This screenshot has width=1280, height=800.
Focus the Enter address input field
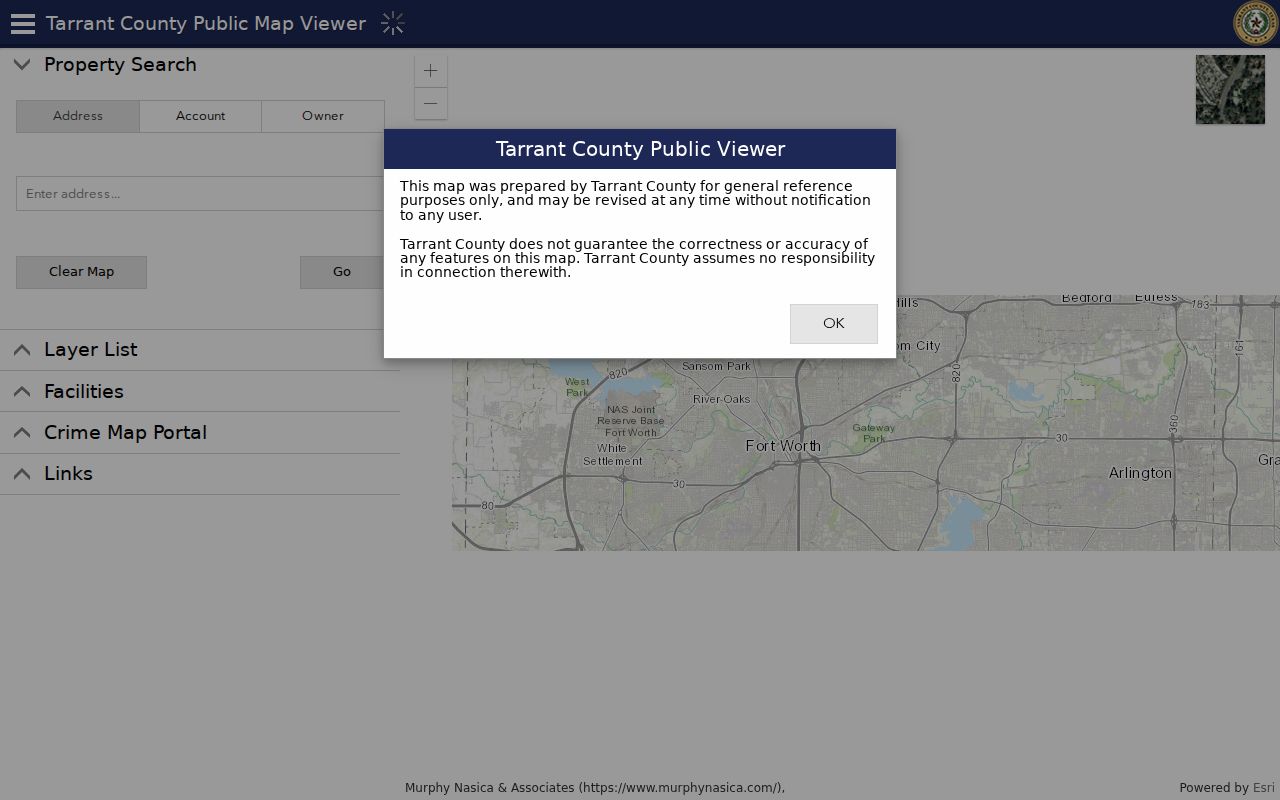[x=200, y=194]
